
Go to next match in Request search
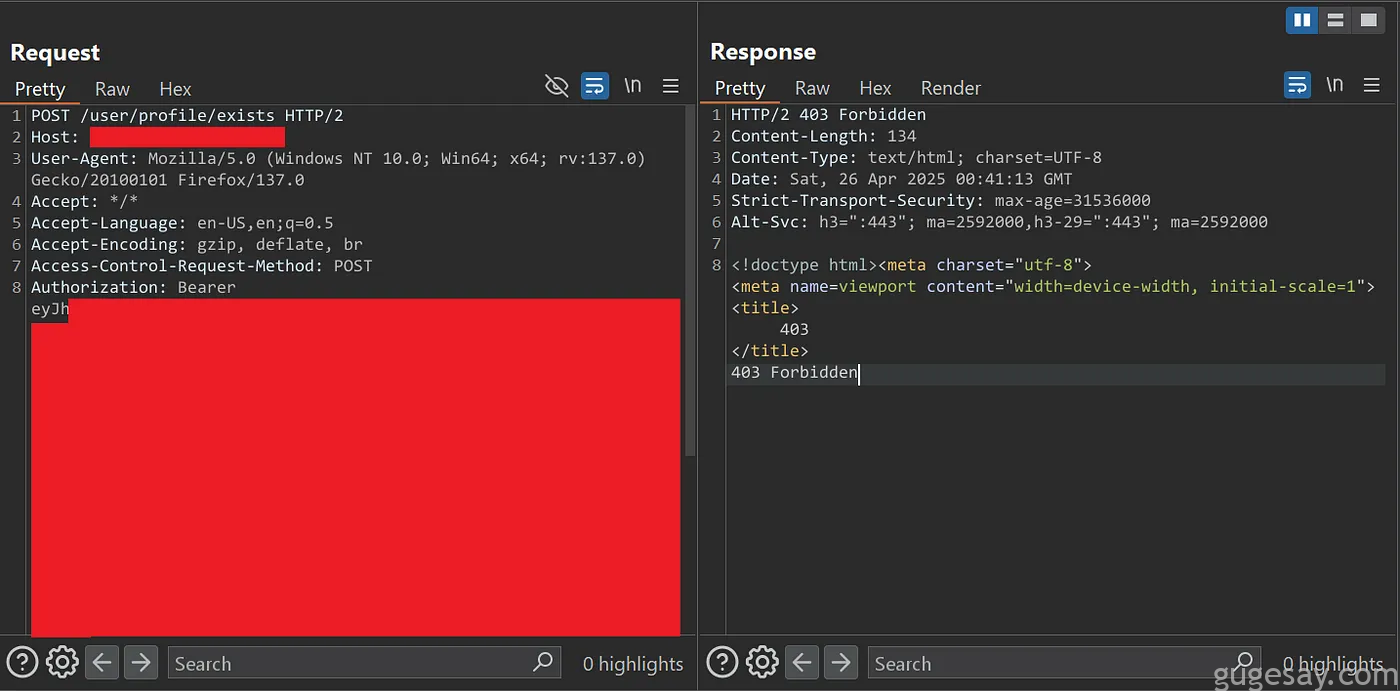coord(141,662)
